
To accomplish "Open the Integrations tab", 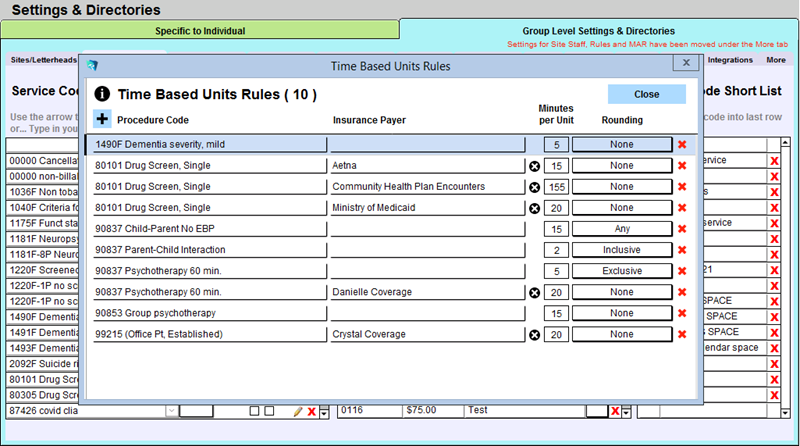I will click(730, 60).
